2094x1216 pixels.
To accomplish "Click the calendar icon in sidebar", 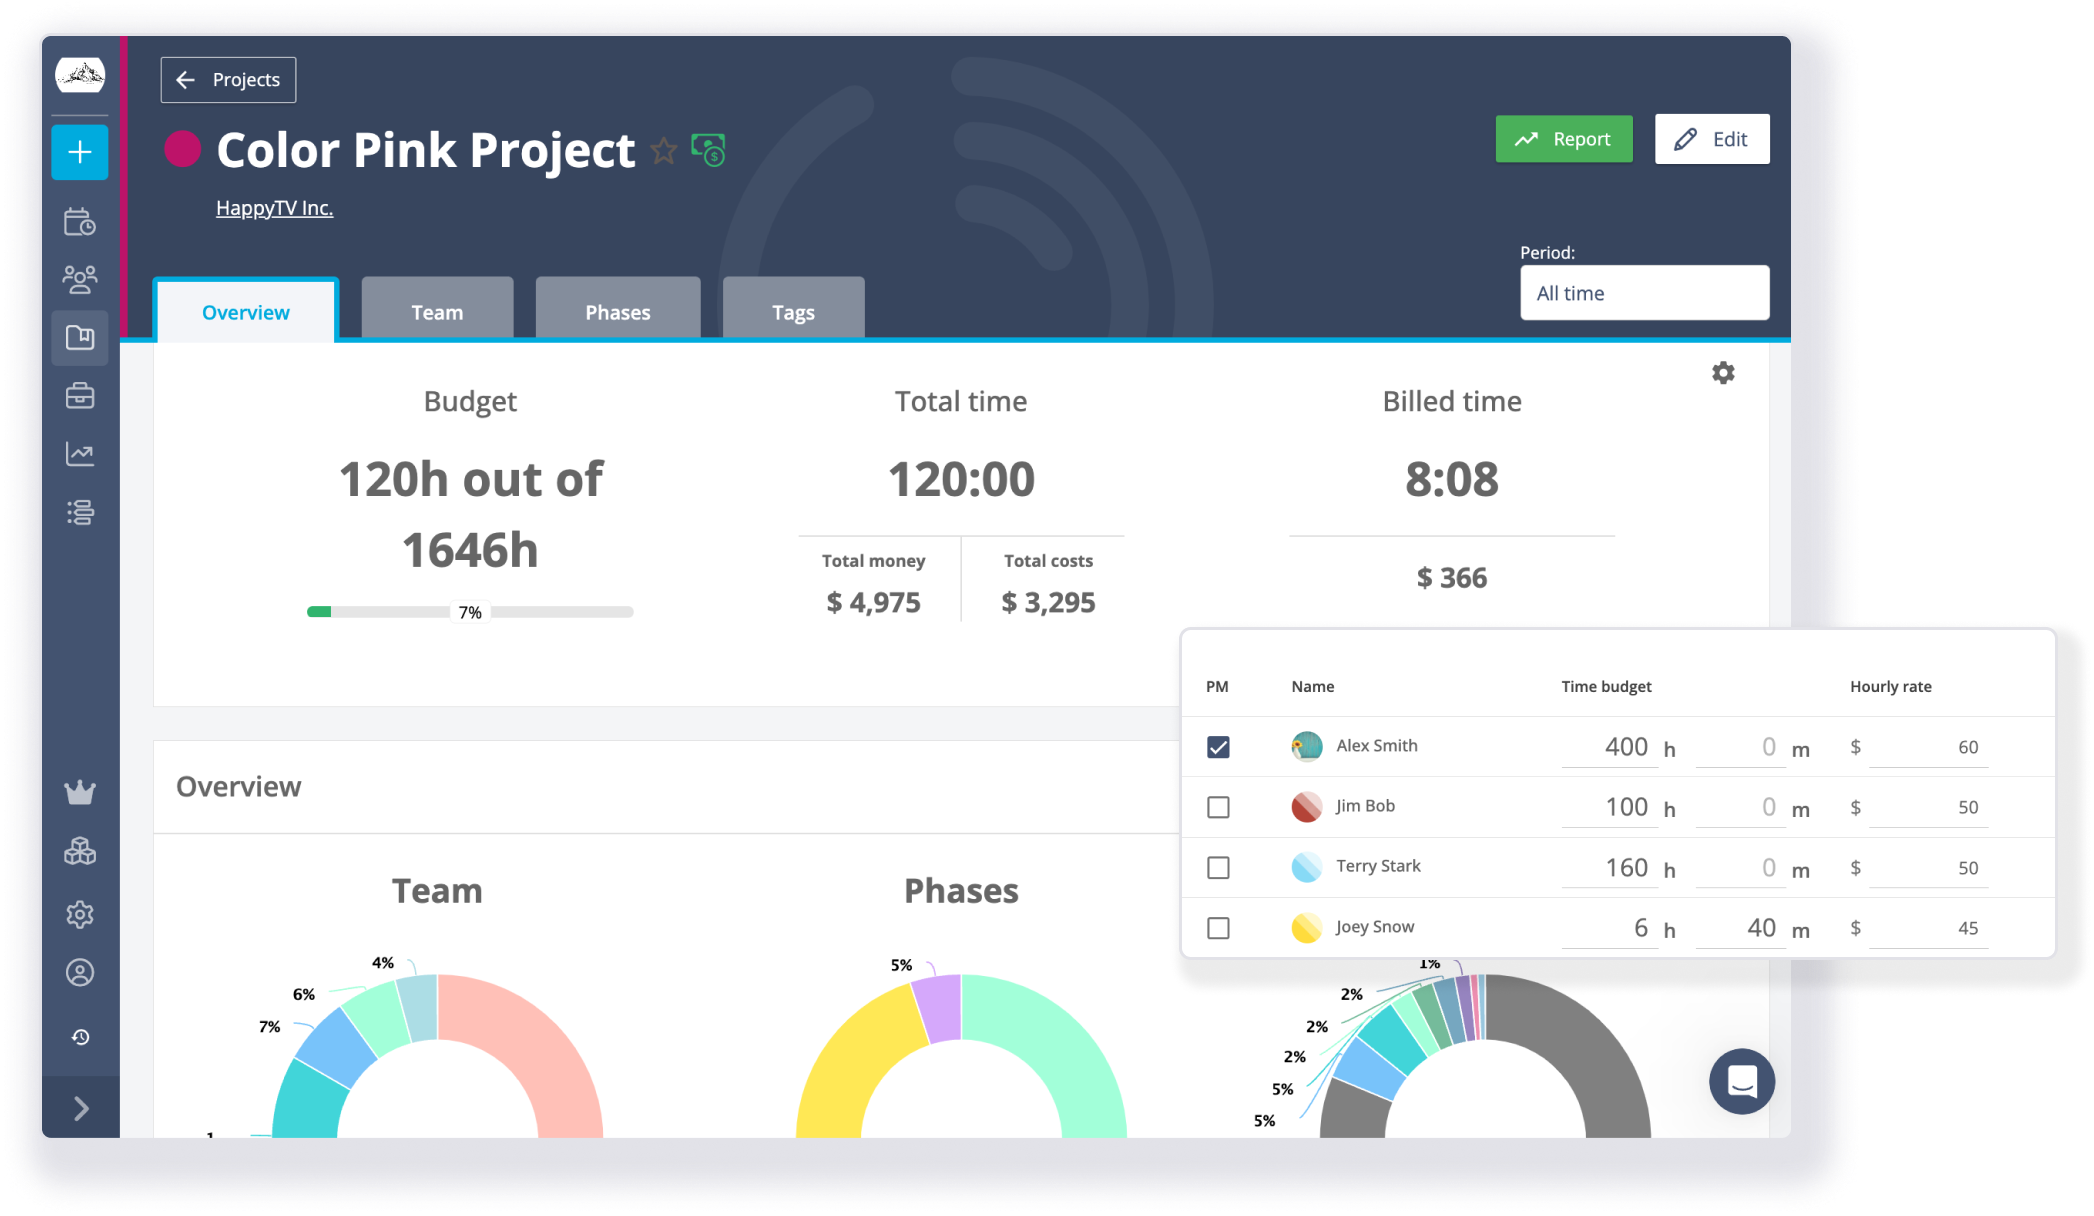I will 81,220.
